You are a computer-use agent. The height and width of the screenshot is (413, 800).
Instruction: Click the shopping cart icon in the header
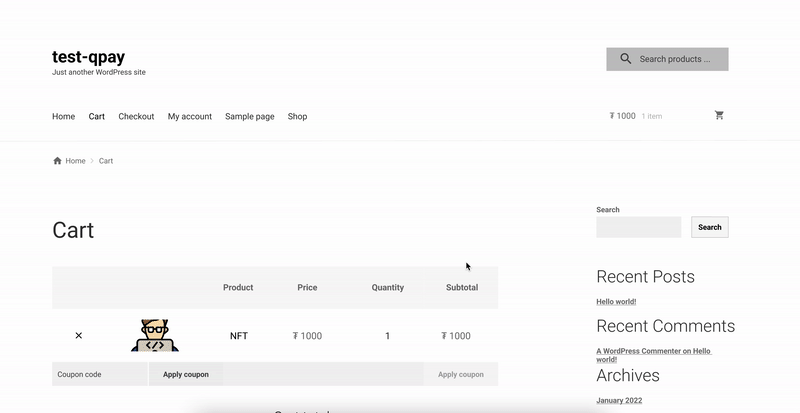click(x=719, y=115)
